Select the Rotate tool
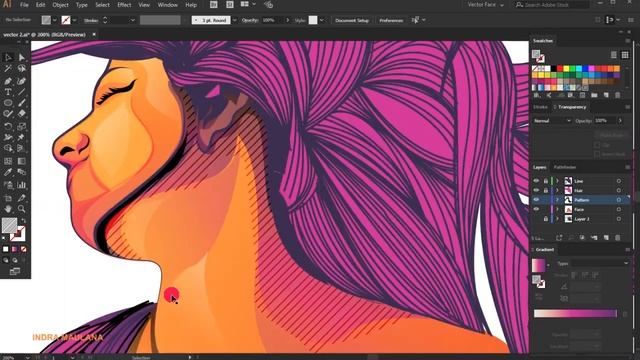This screenshot has height=360, width=640. 8,126
